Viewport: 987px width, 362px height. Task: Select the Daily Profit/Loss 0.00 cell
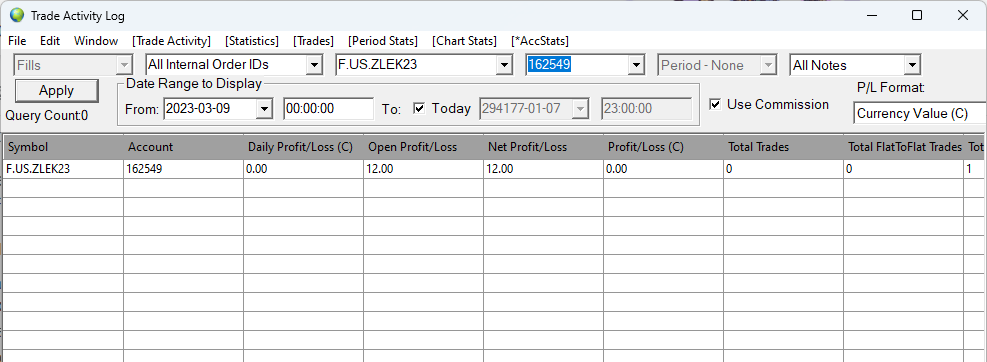[303, 169]
